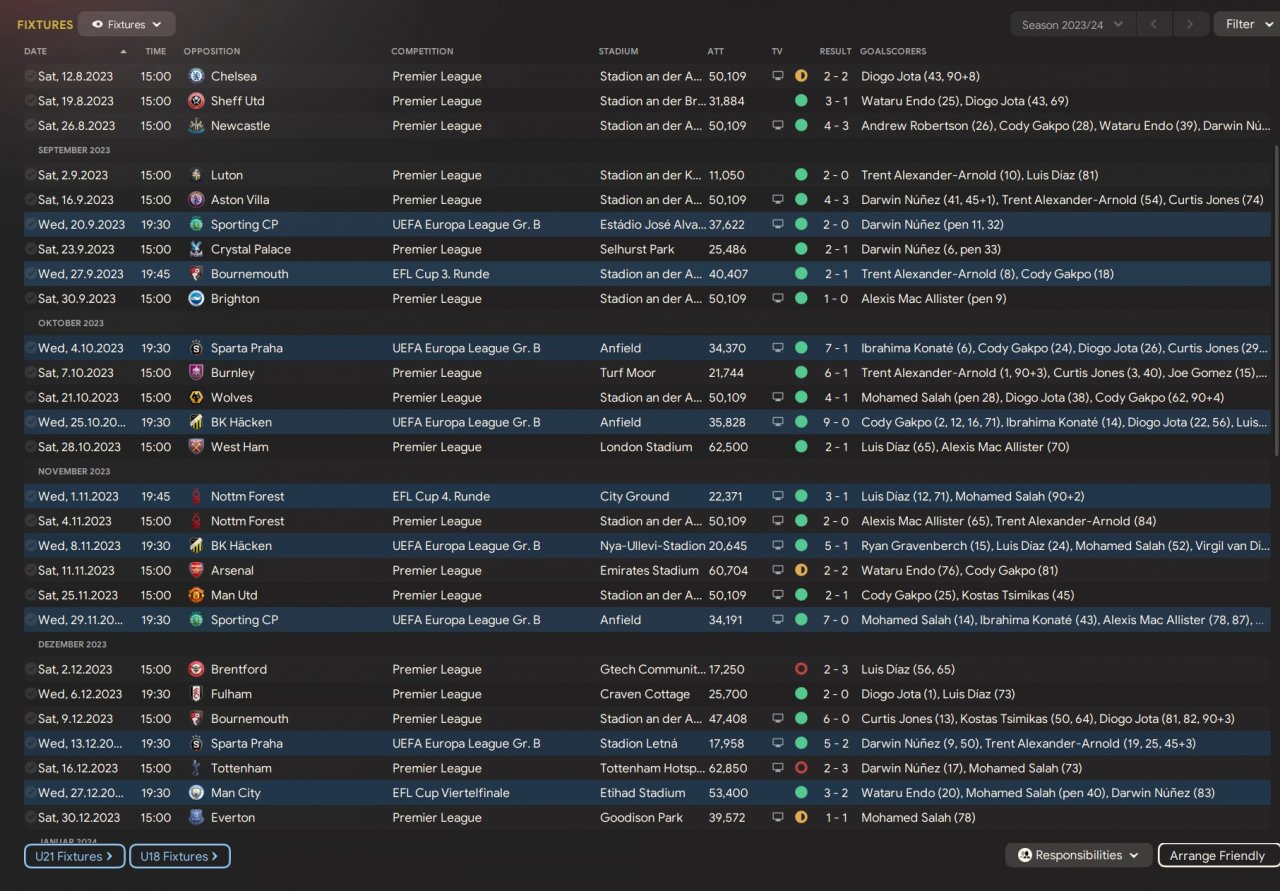This screenshot has height=891, width=1280.
Task: Select the Sat, 7.10.2023 fixture row circle
Action: (30, 373)
